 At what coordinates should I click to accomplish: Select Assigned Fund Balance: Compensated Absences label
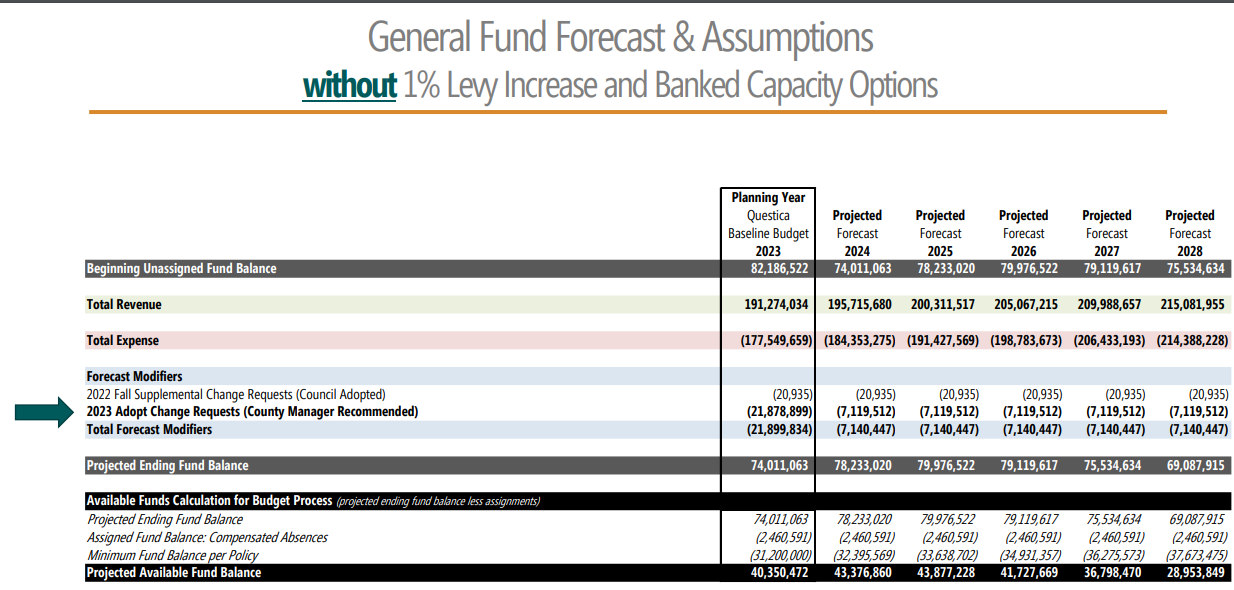[x=207, y=537]
